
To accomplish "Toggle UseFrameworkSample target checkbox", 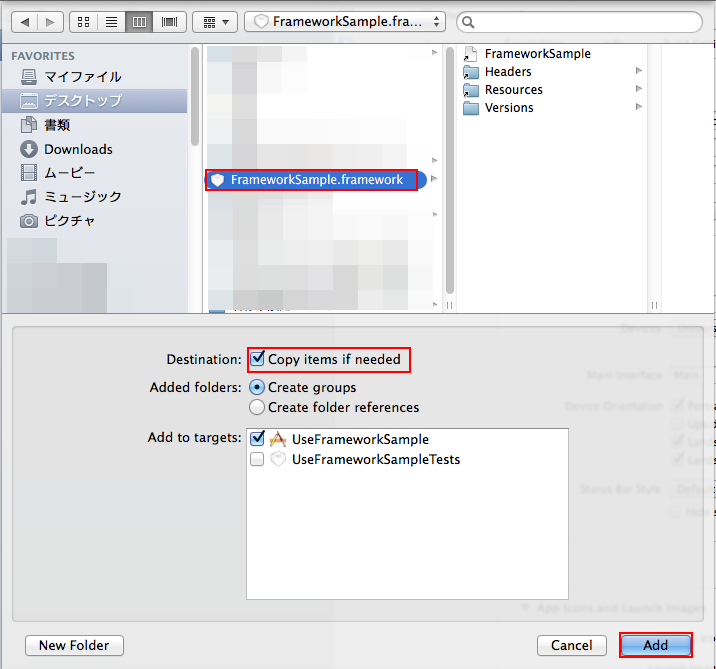I will (x=258, y=438).
